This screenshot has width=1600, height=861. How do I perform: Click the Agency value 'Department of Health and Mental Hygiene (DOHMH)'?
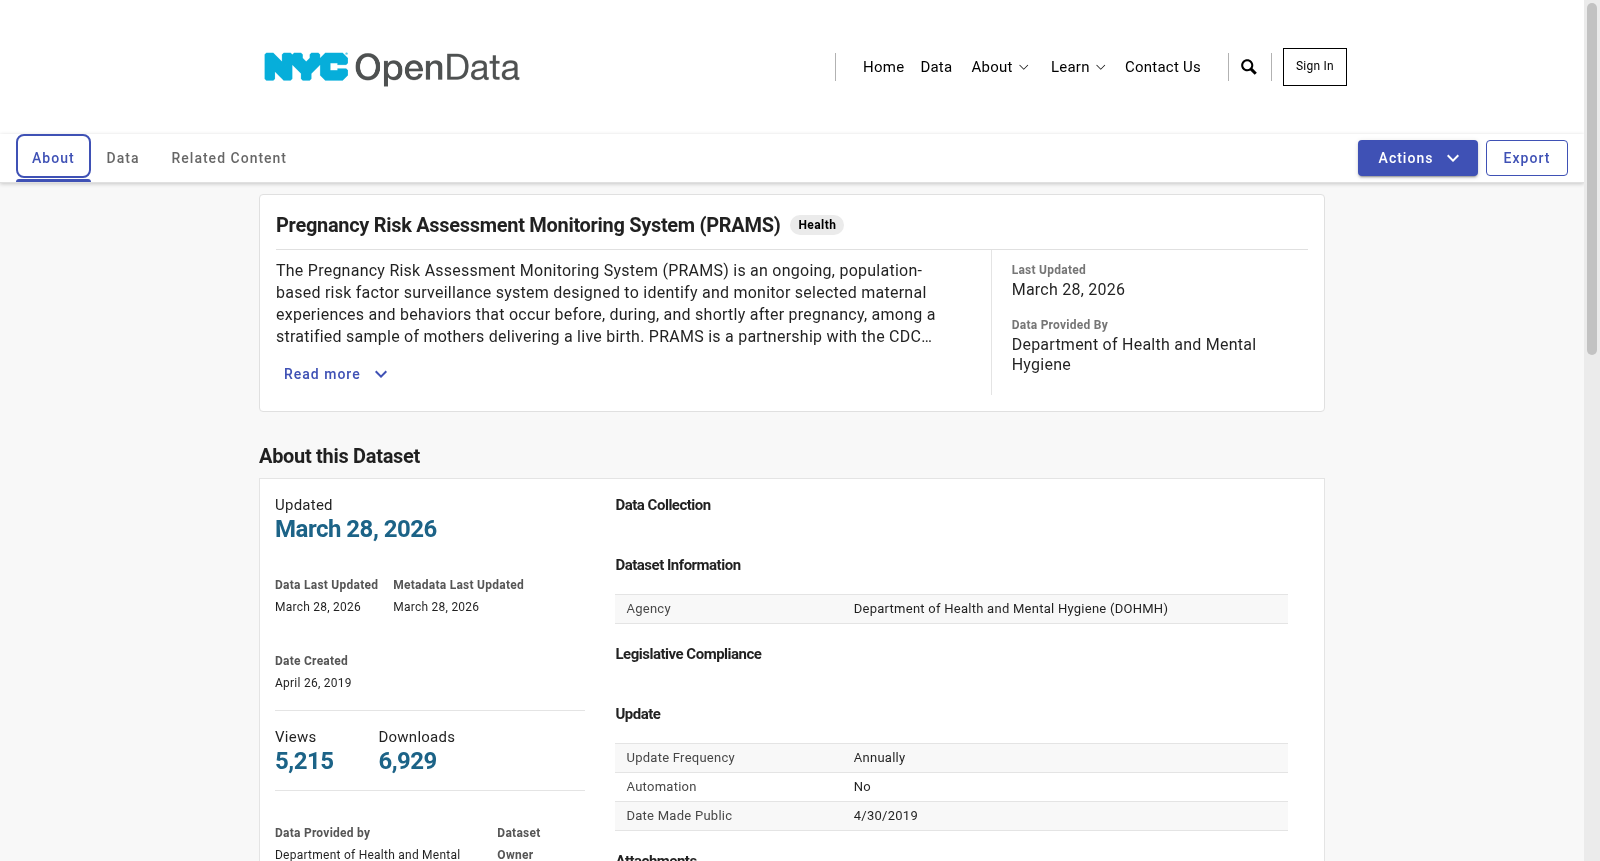click(1010, 609)
